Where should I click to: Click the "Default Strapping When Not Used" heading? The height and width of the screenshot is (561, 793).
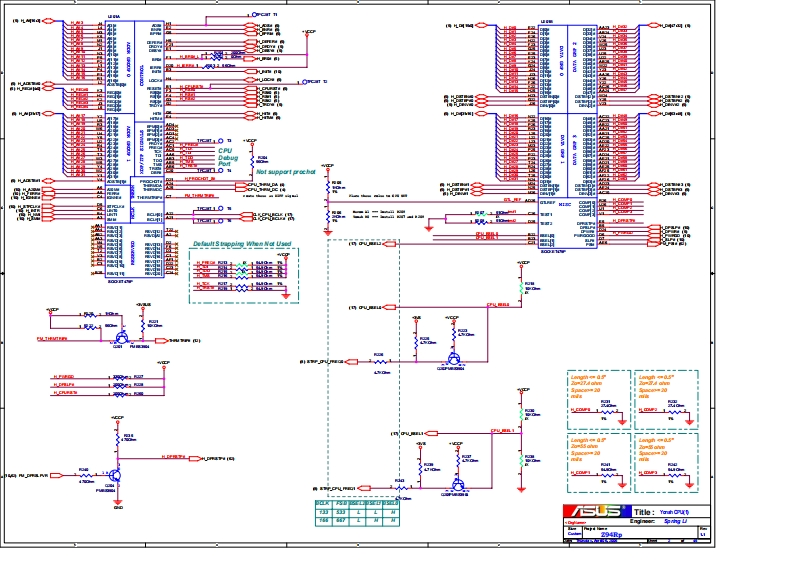coord(241,243)
